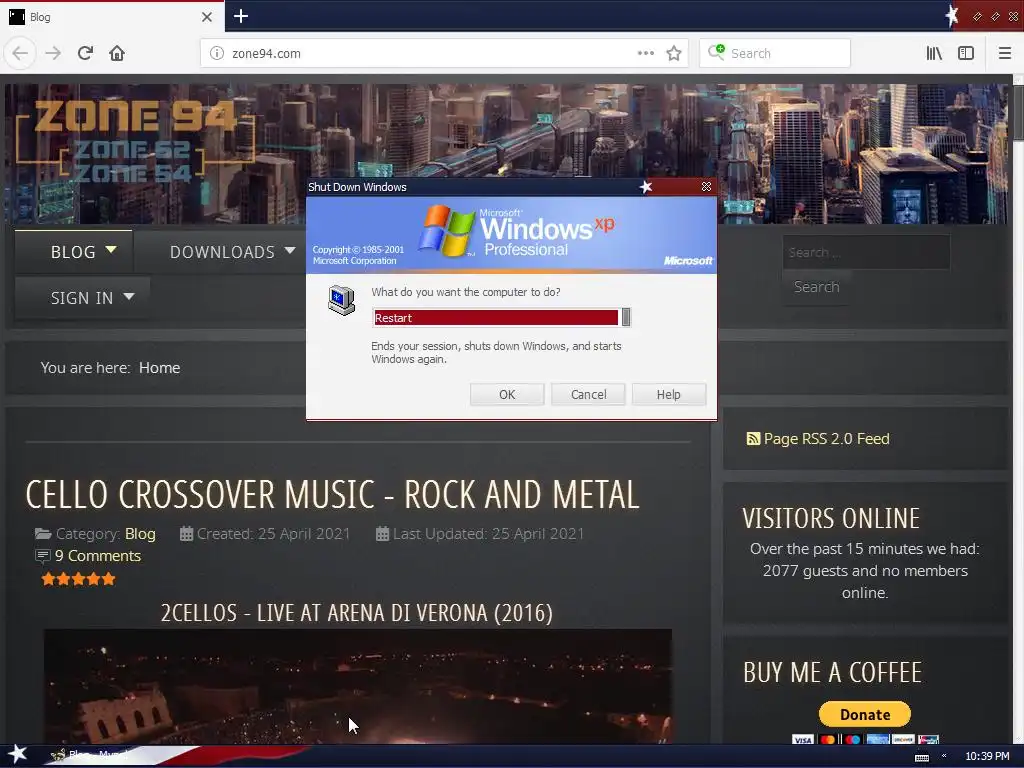Image resolution: width=1024 pixels, height=768 pixels.
Task: Click the 2CELLOS - LIVE AT ARENA DI VERONA heading
Action: [x=357, y=613]
